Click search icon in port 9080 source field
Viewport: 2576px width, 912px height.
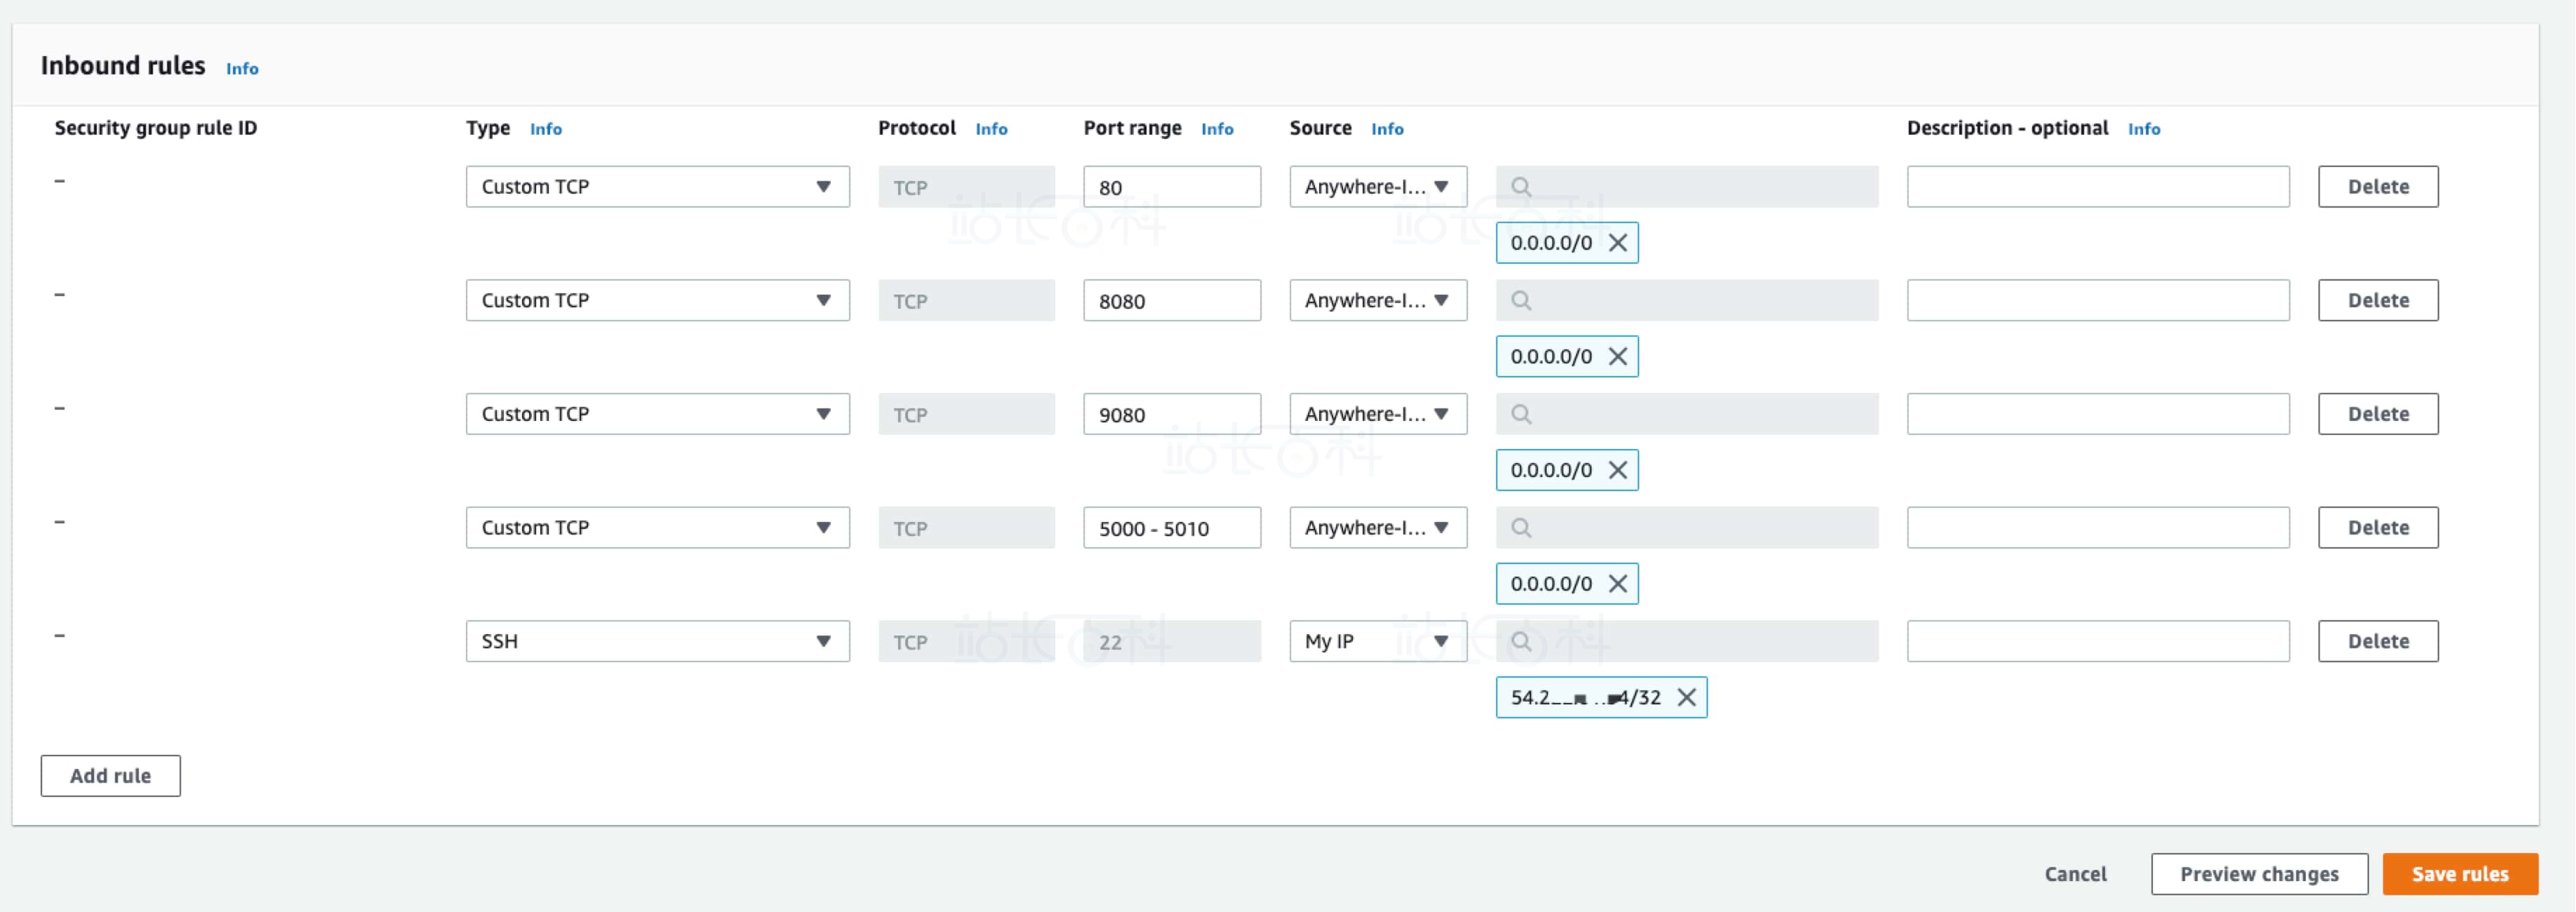pyautogui.click(x=1521, y=414)
